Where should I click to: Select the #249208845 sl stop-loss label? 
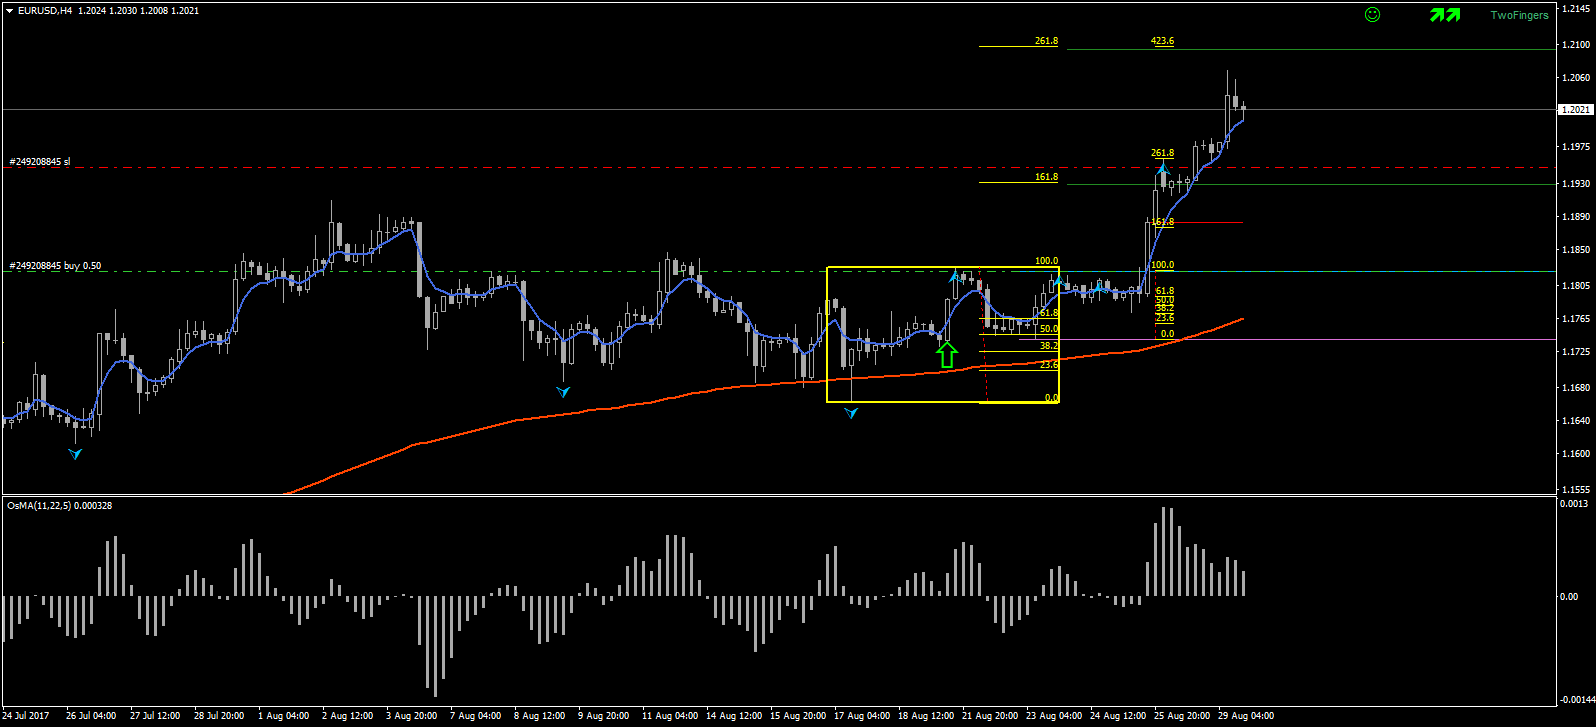click(40, 162)
